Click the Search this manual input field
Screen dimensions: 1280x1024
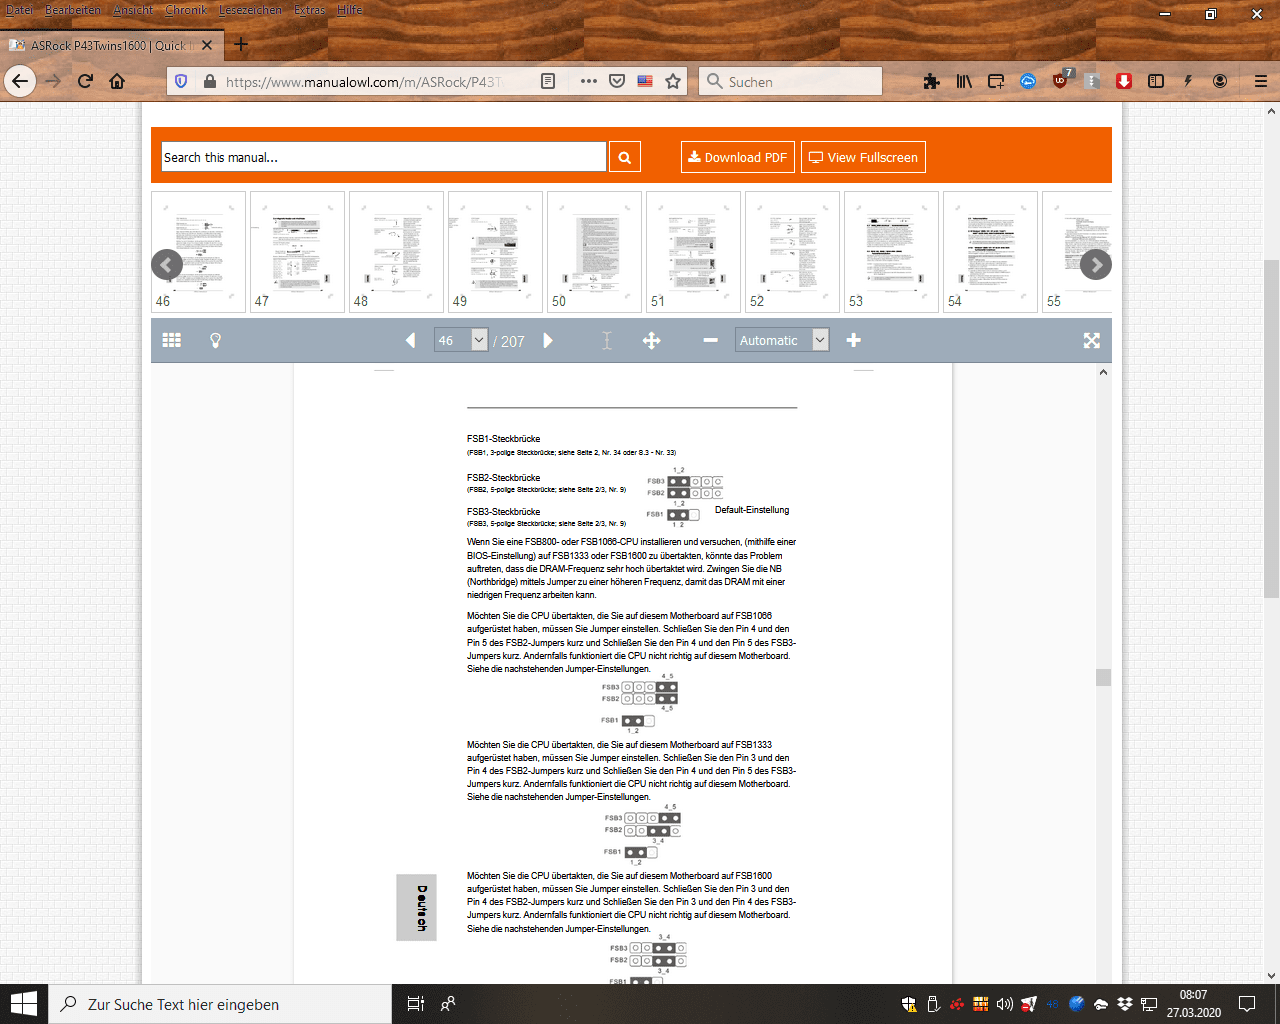[x=384, y=157]
